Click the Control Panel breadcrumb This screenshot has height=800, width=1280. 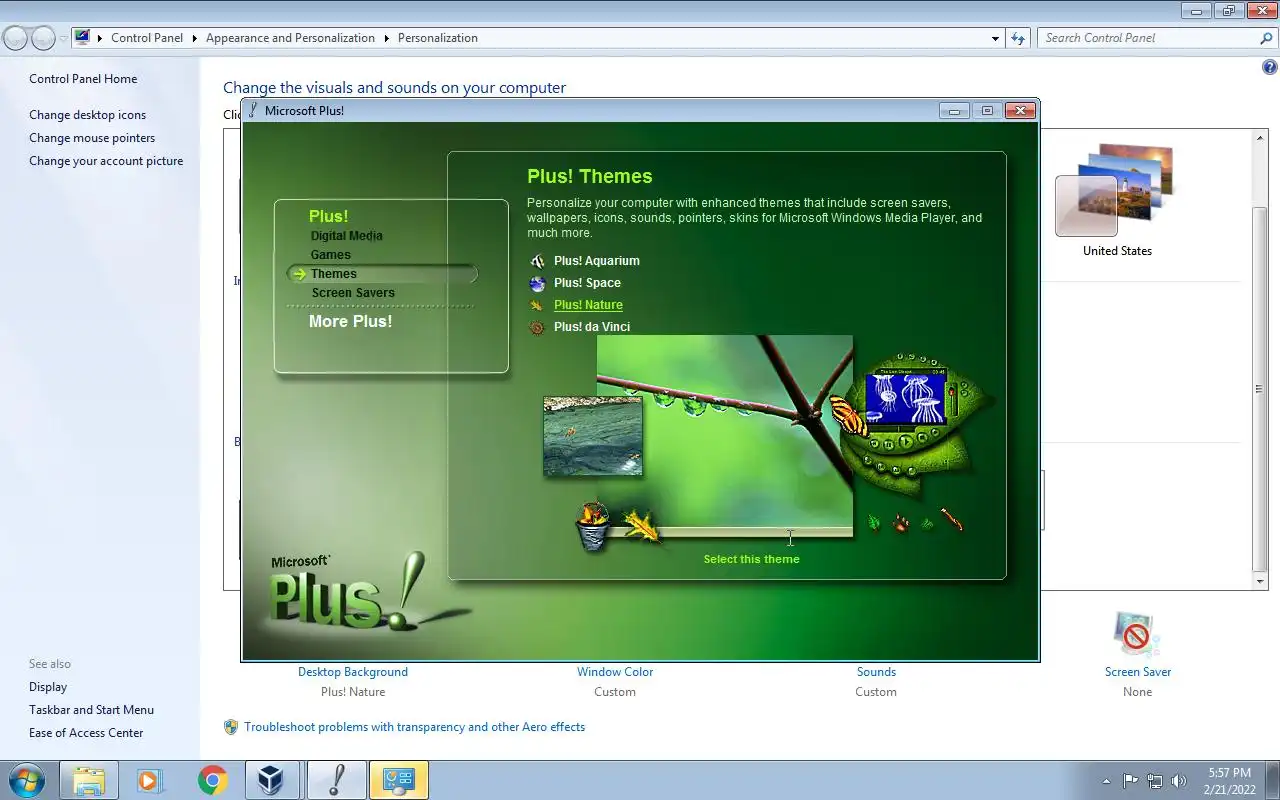[x=147, y=38]
